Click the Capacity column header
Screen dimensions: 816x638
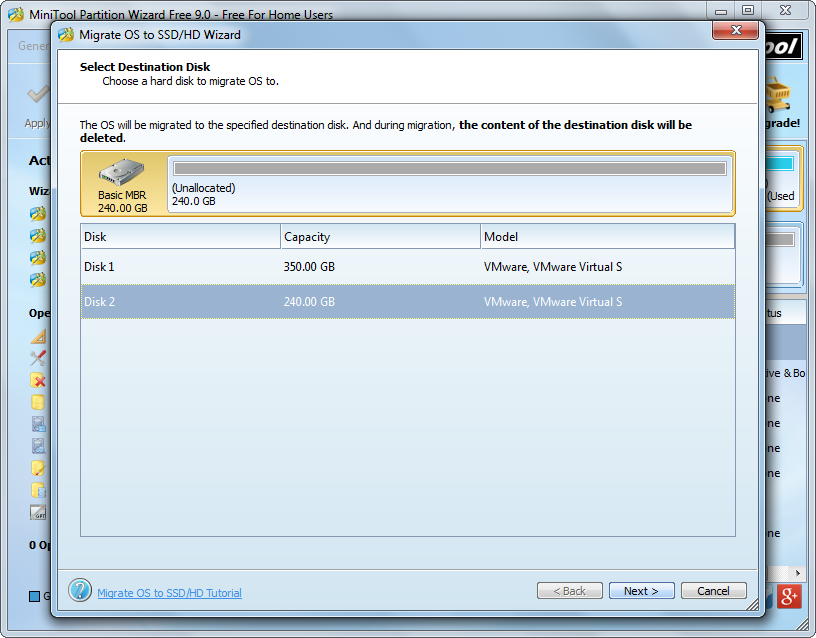tap(380, 237)
